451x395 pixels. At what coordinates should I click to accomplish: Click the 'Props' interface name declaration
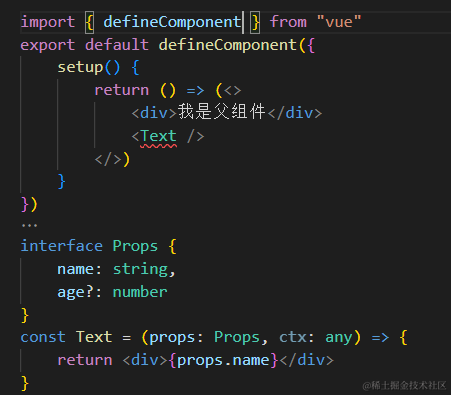point(135,246)
